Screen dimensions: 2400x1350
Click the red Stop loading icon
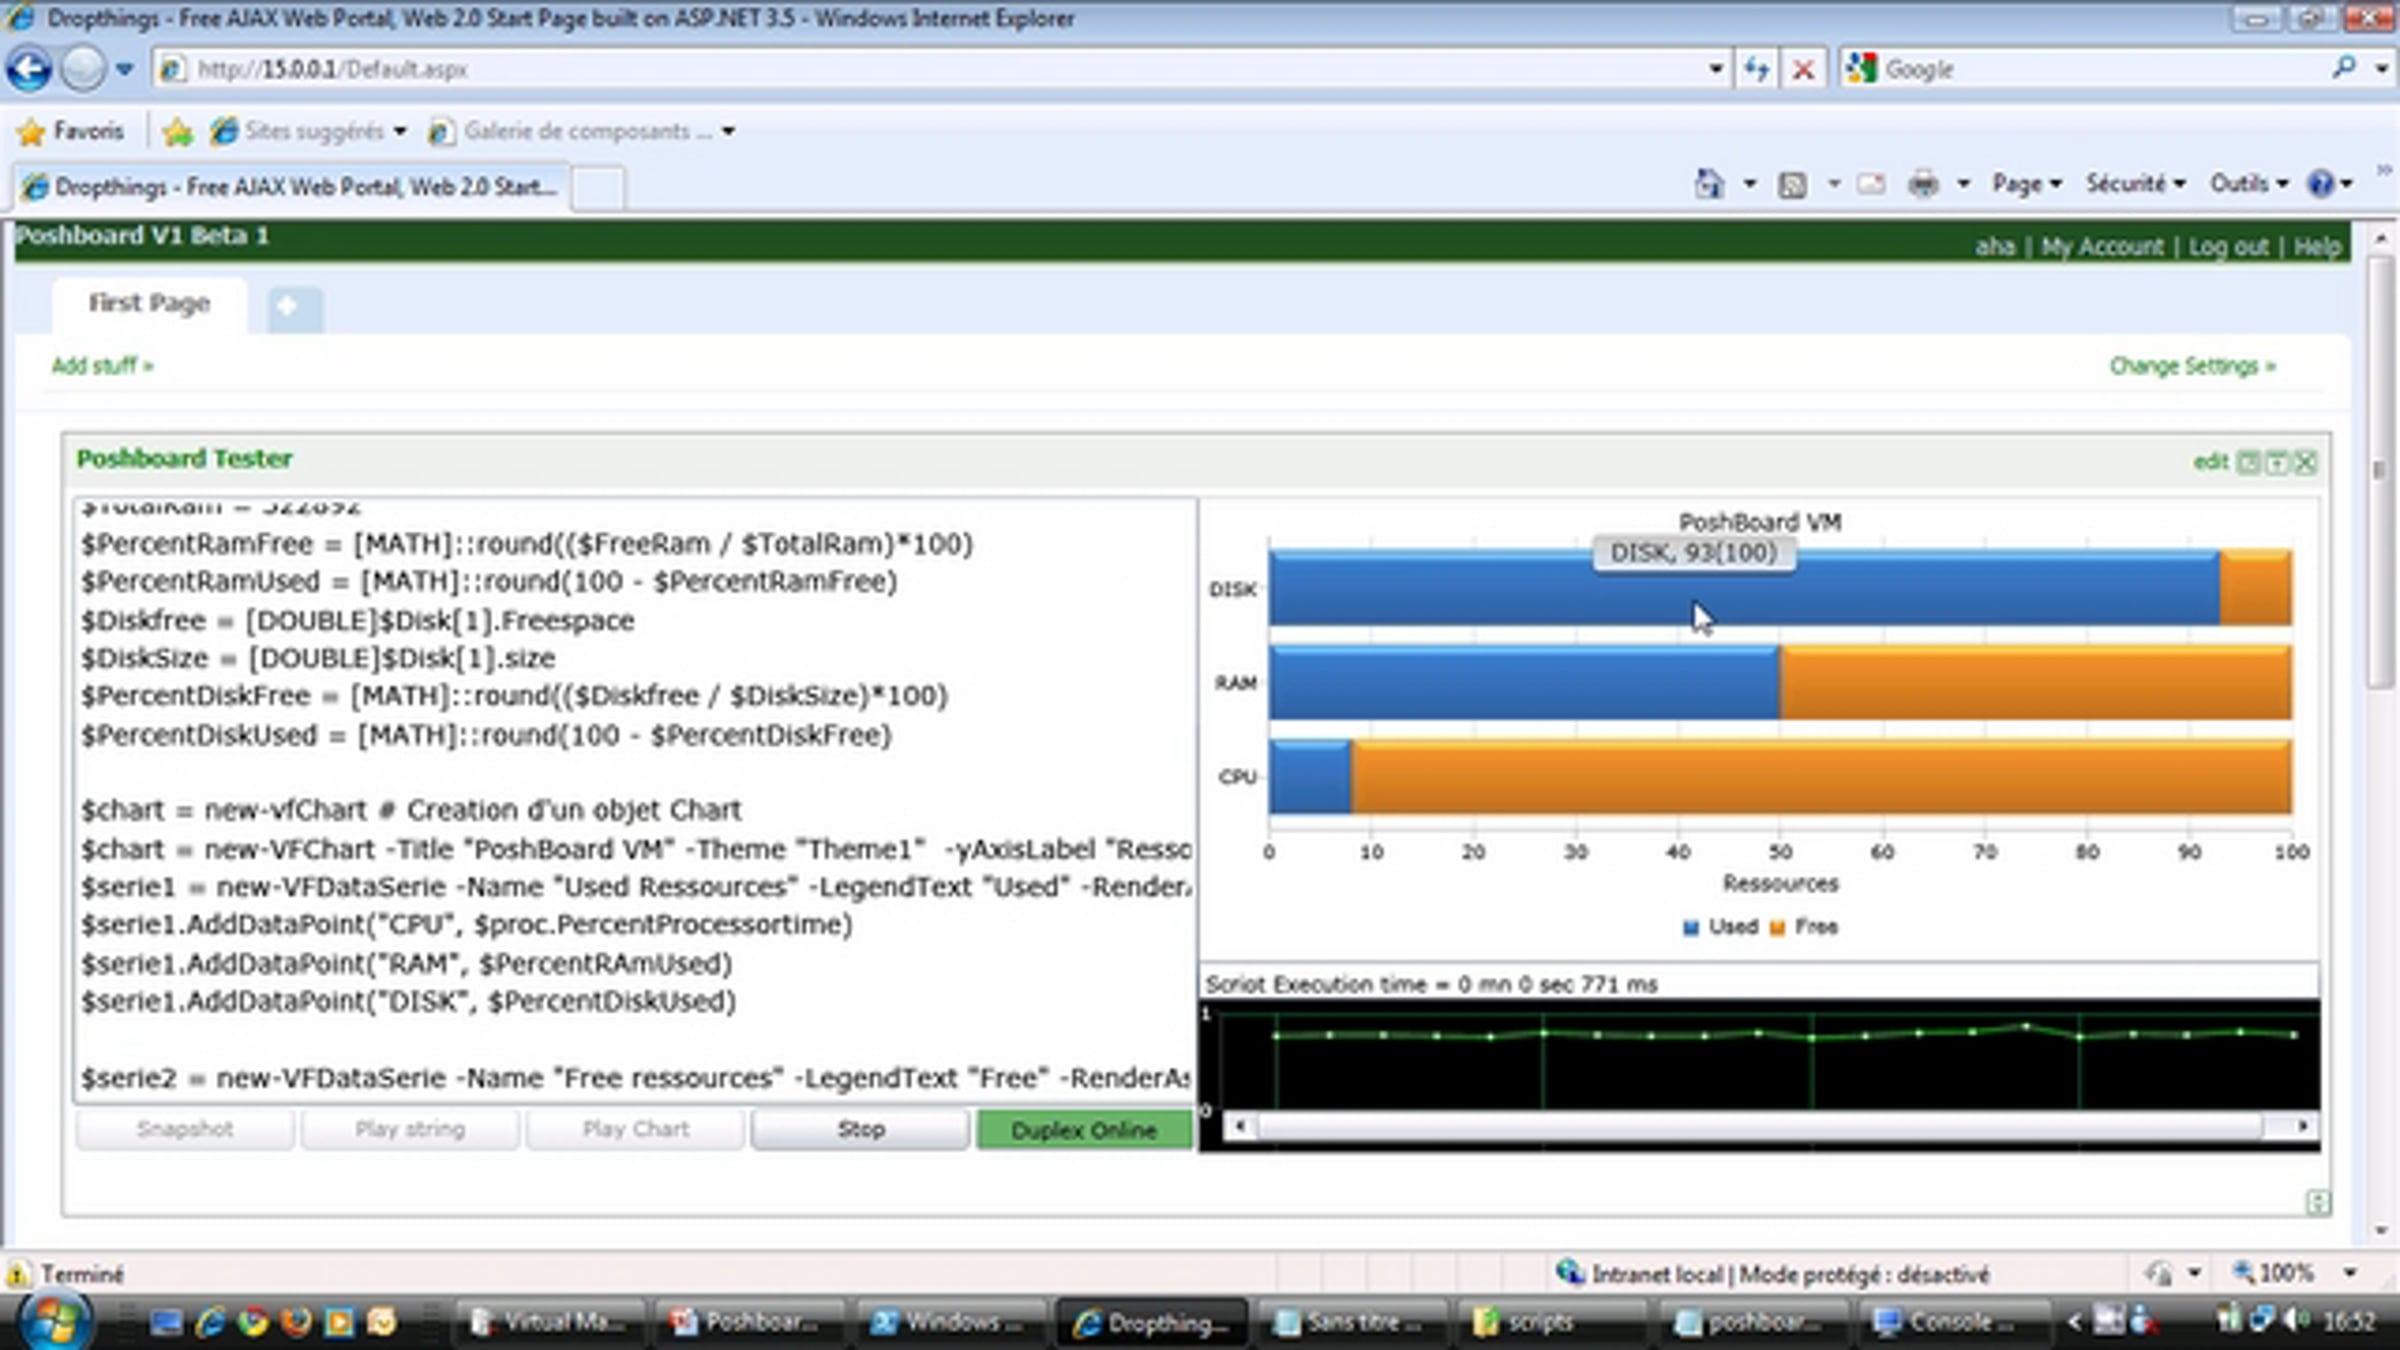tap(1803, 69)
